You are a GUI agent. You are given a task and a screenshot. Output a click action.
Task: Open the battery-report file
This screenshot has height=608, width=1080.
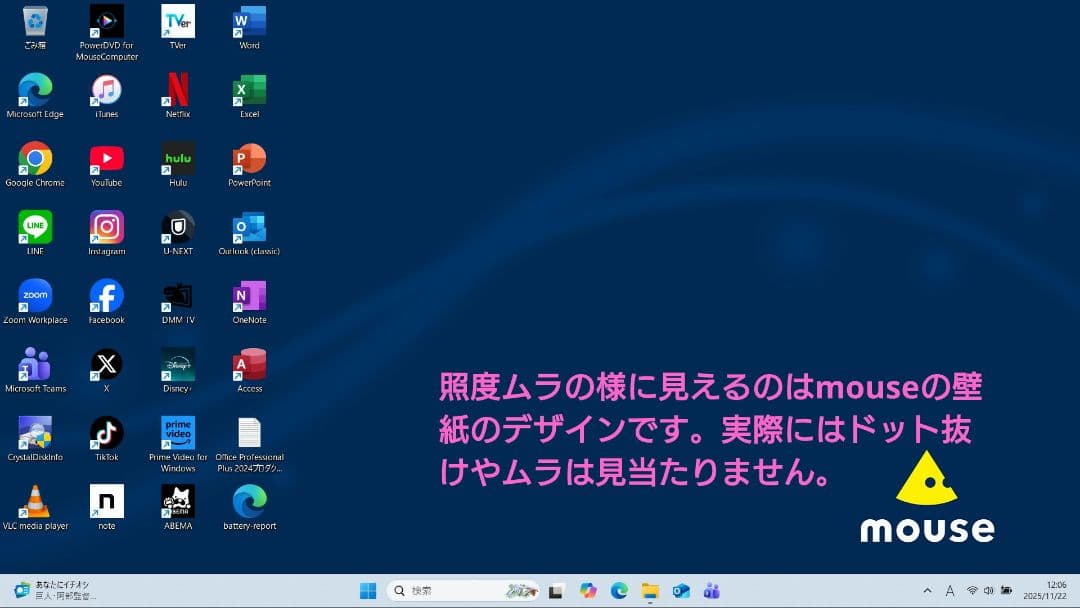click(249, 508)
